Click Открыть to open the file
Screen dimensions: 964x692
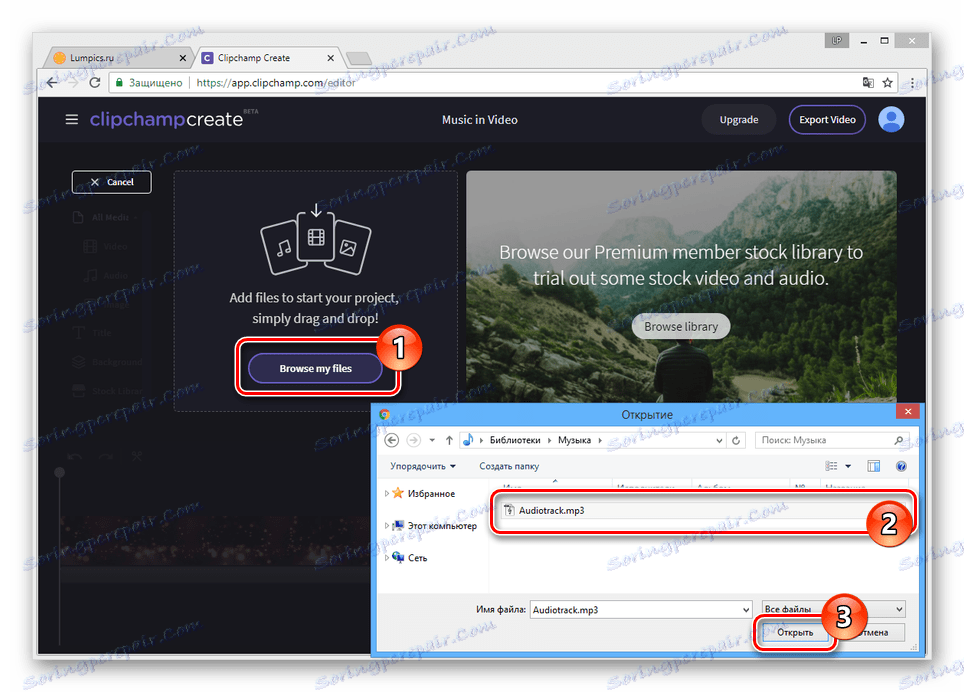click(795, 632)
